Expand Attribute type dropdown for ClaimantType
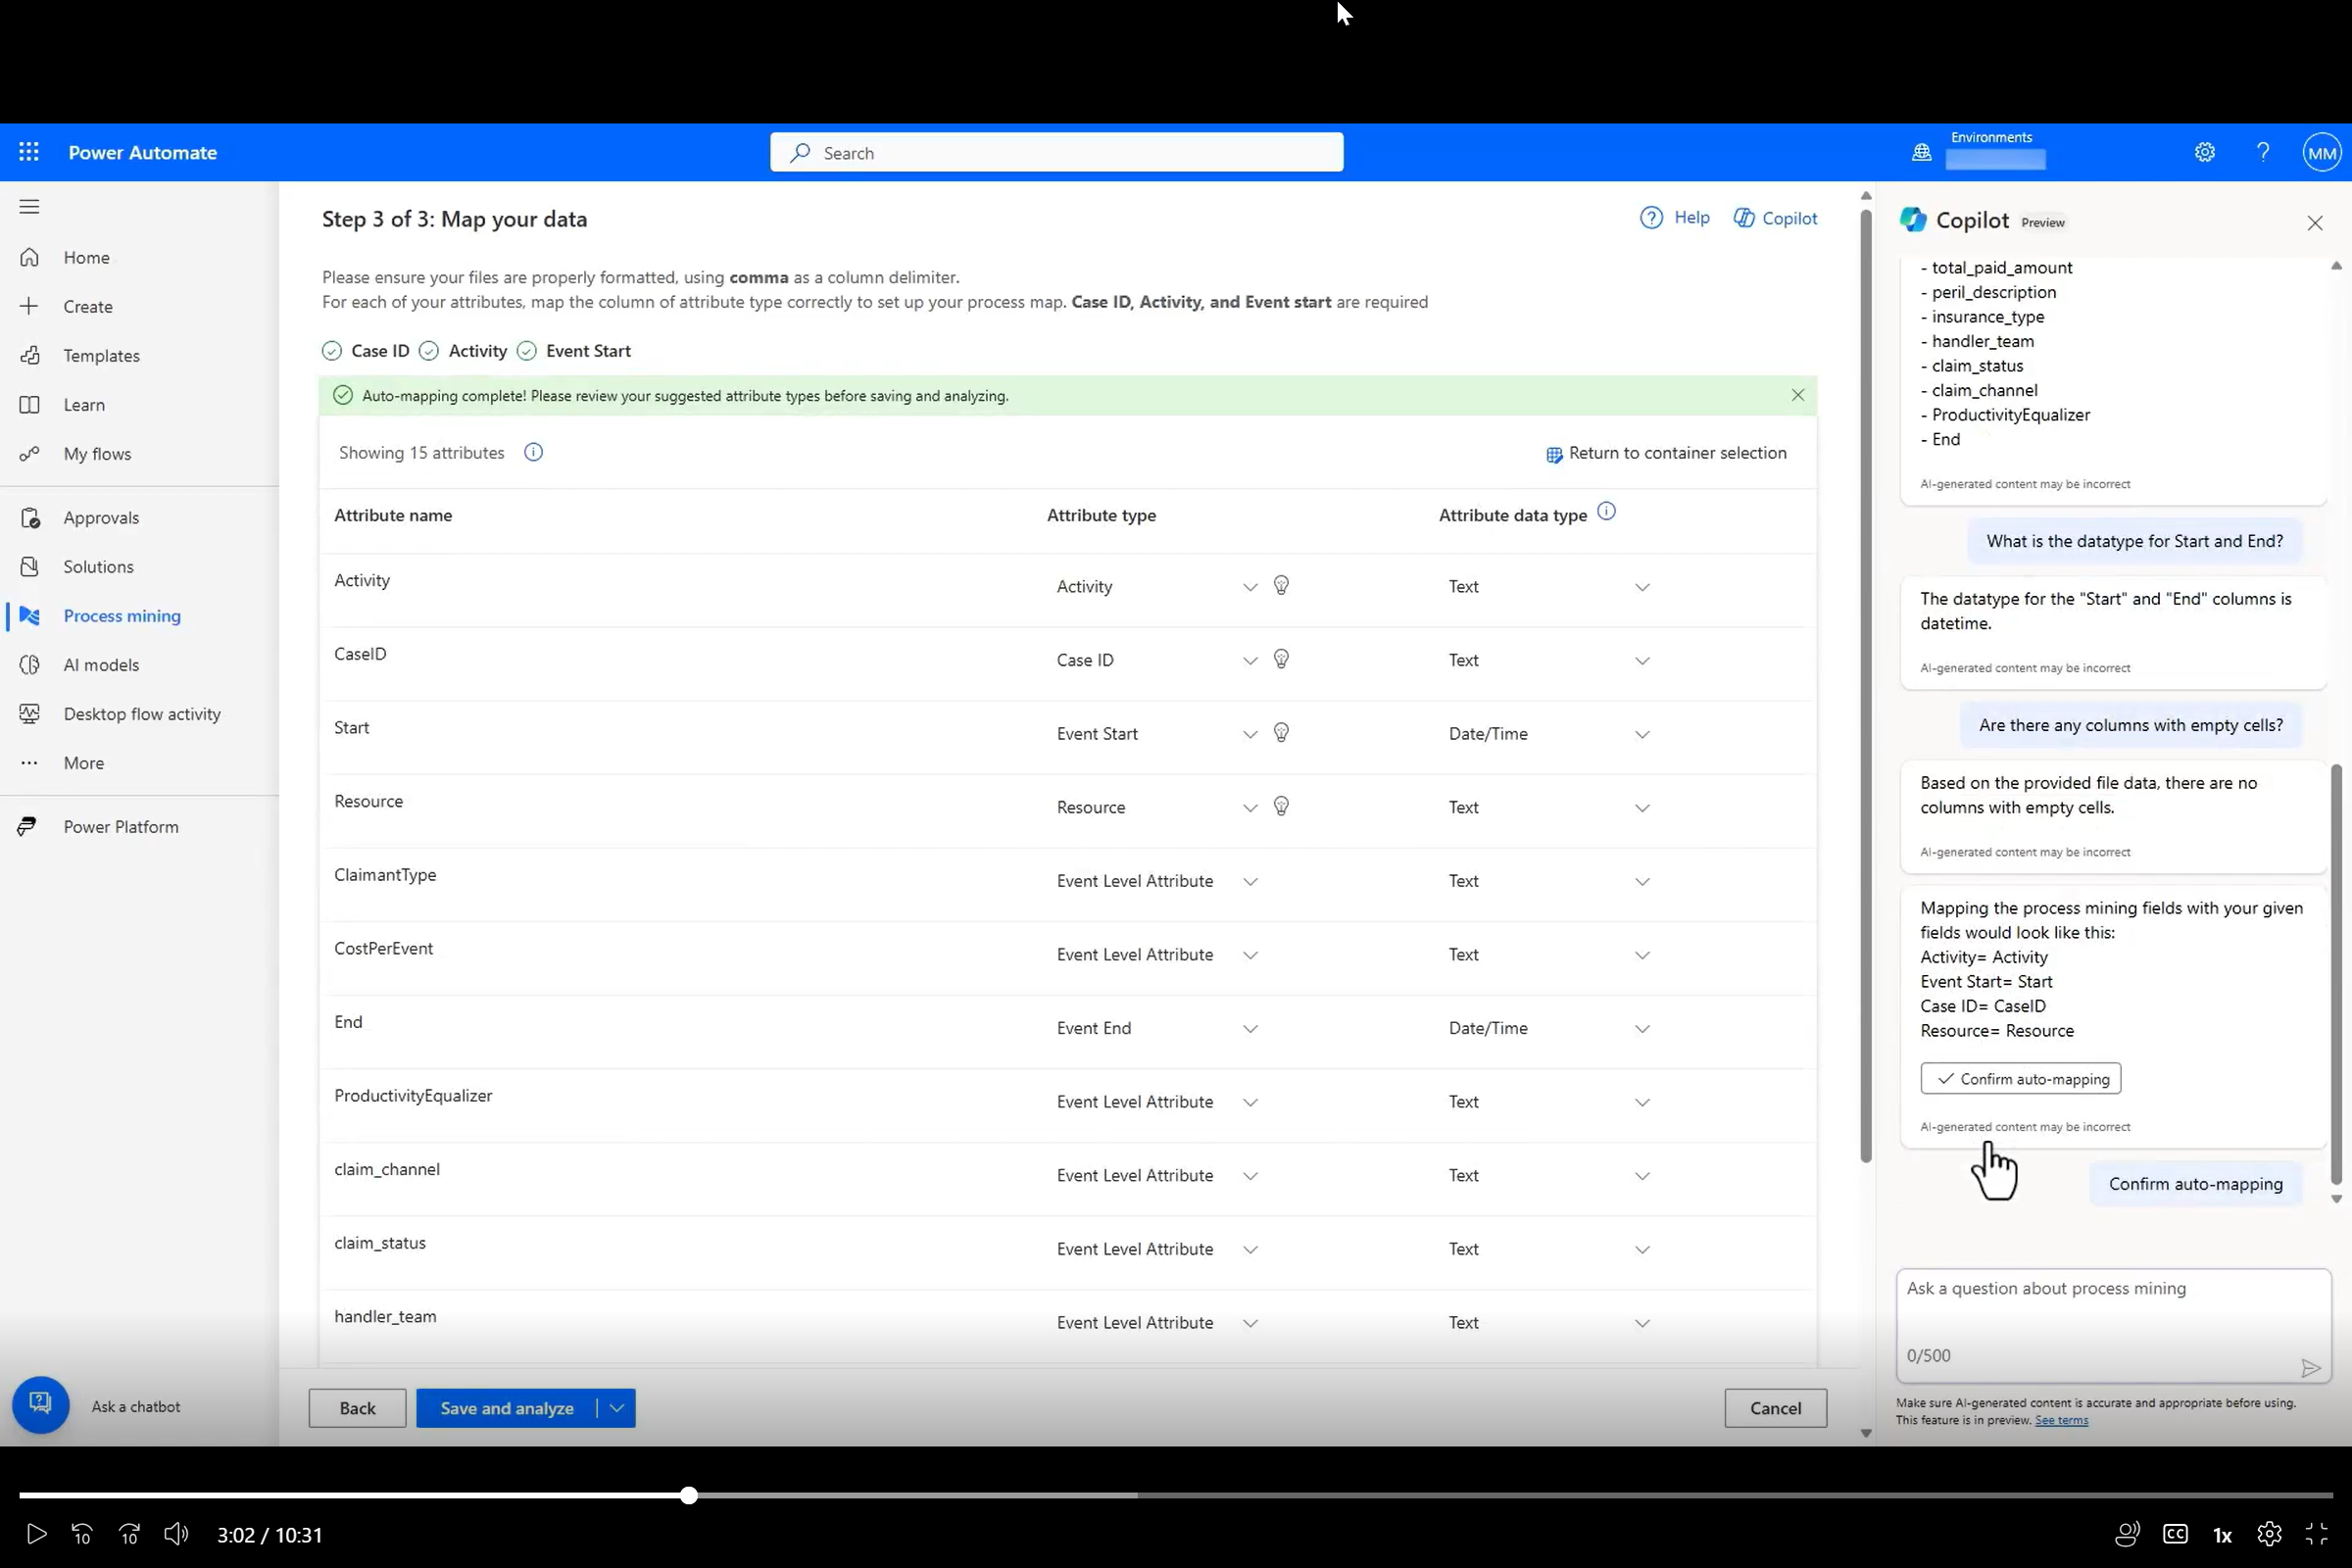Image resolution: width=2352 pixels, height=1568 pixels. [x=1250, y=881]
